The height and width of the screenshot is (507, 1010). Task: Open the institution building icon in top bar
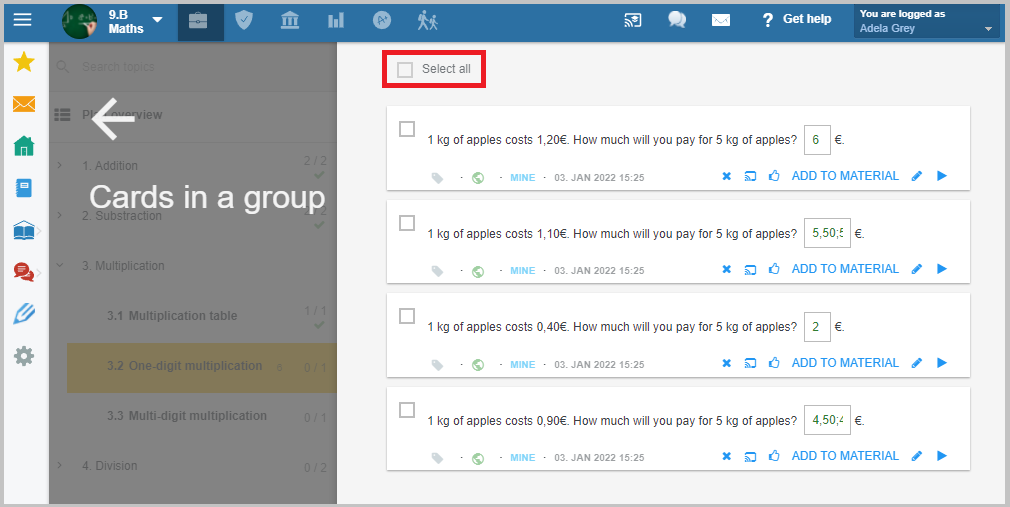tap(290, 21)
